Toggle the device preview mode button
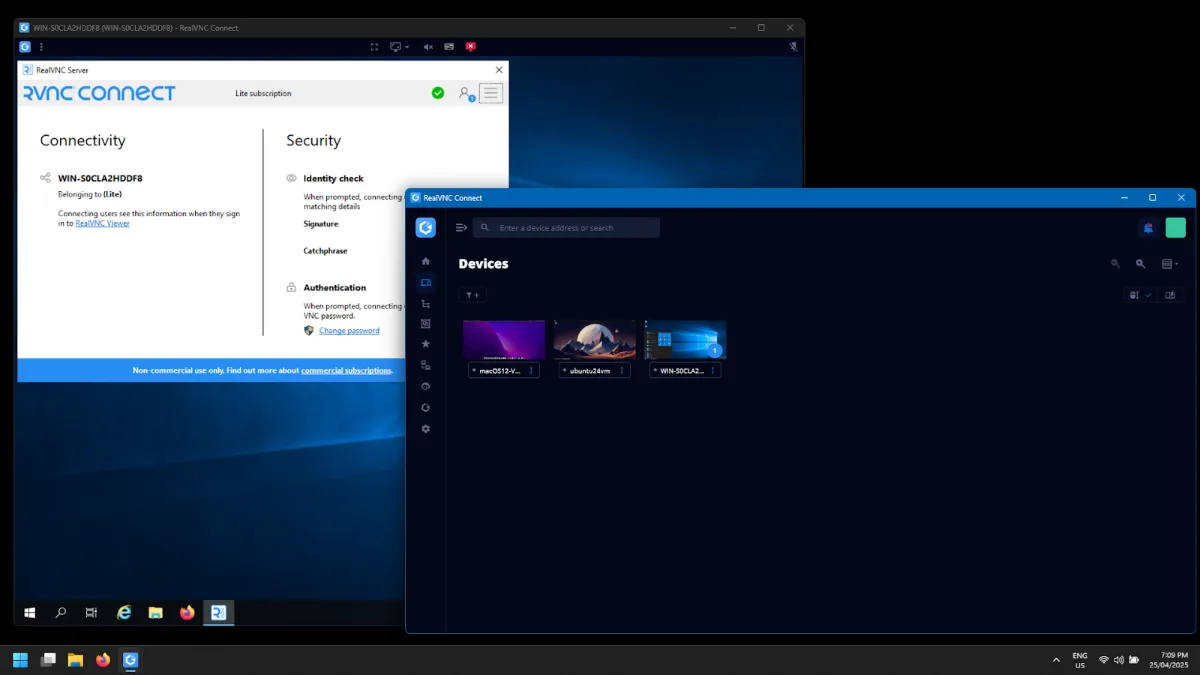The width and height of the screenshot is (1200, 675). (x=1170, y=295)
